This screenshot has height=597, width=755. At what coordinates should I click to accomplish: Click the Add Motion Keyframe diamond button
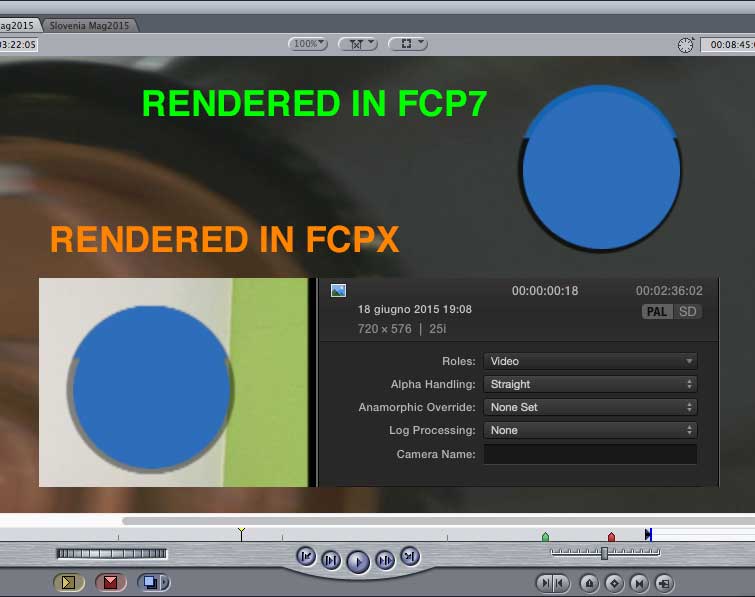click(x=614, y=584)
